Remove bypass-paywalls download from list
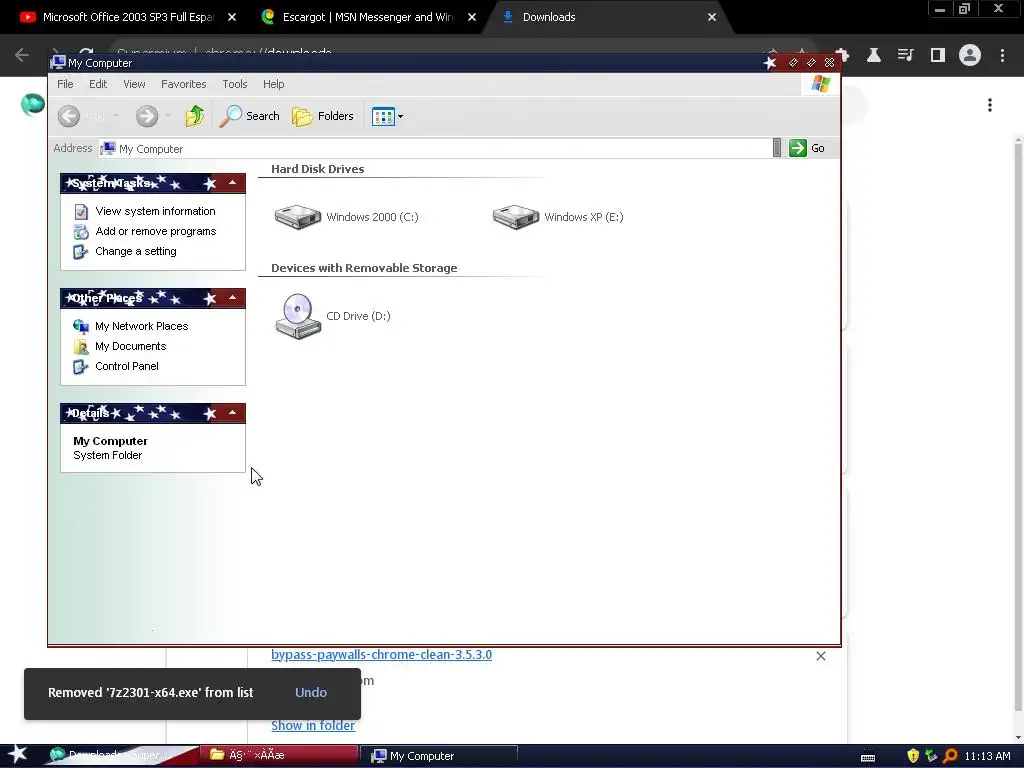Viewport: 1024px width, 768px height. [821, 656]
